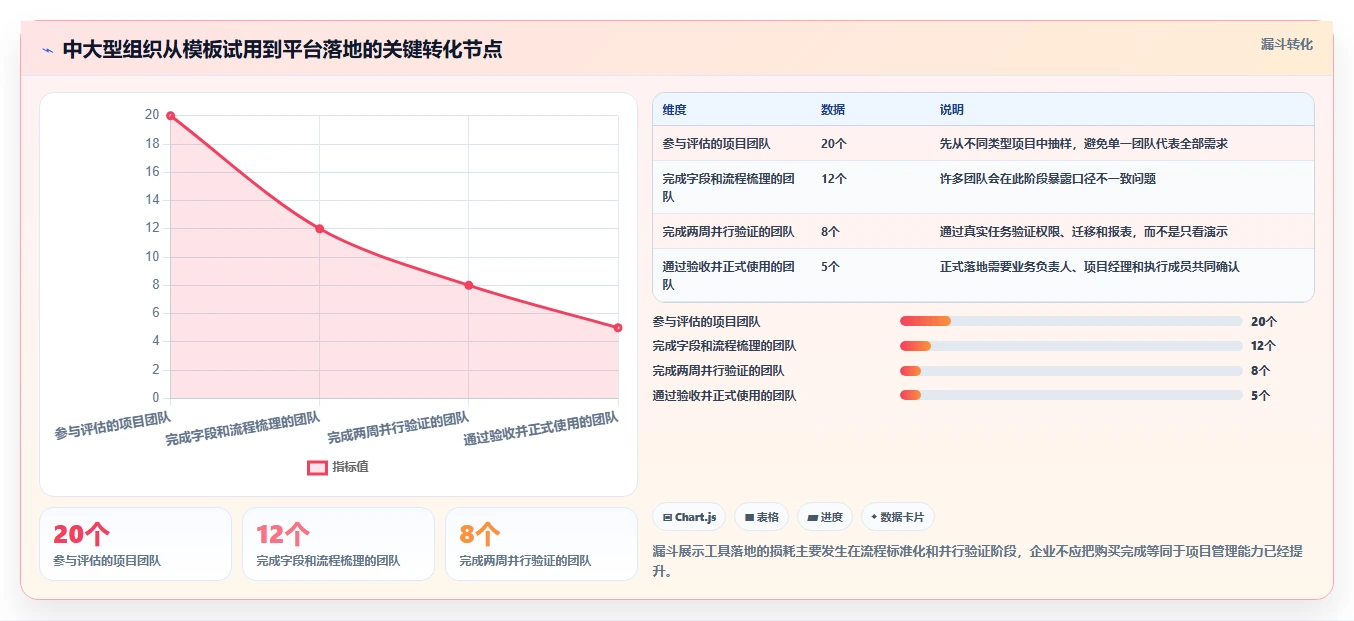
Task: Click the 完成两周并行验证的团队 progress bar
Action: [1071, 371]
